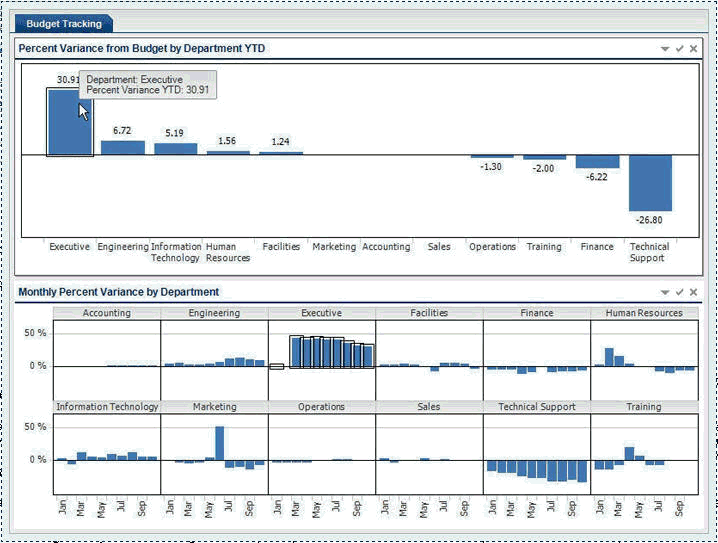Click the Engineering bar labeled 6.72
Image resolution: width=718 pixels, height=543 pixels.
coord(122,148)
